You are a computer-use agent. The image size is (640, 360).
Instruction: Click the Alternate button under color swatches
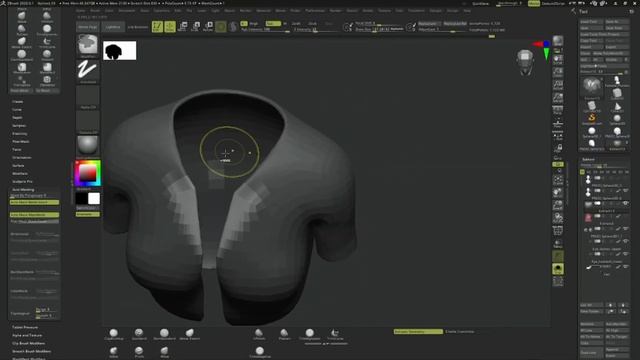pos(87,214)
